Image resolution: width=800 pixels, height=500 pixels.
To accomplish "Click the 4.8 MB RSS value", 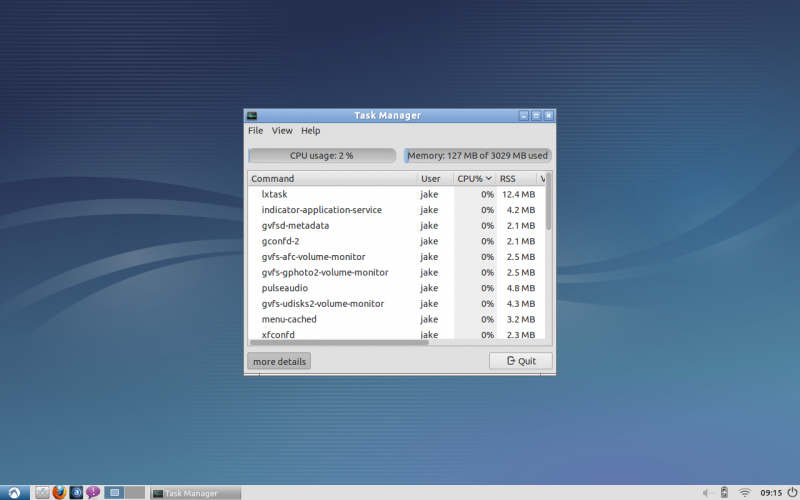I will click(521, 288).
